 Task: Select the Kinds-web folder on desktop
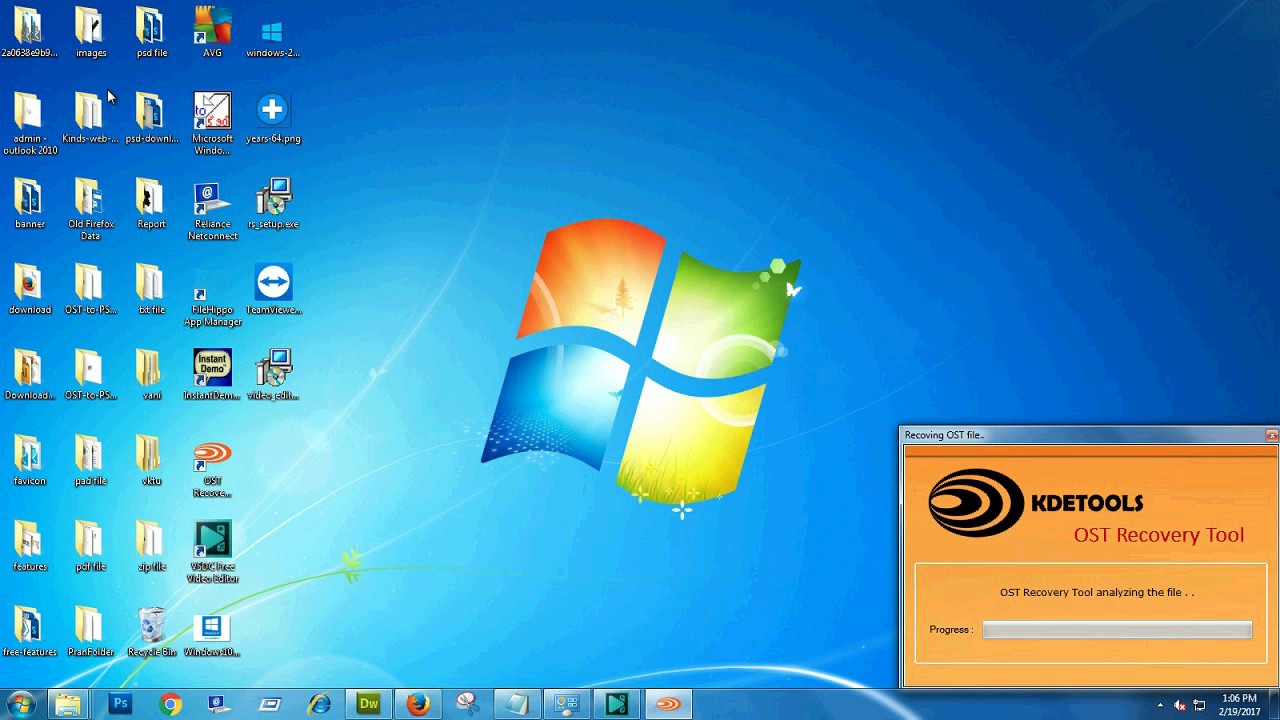point(90,118)
